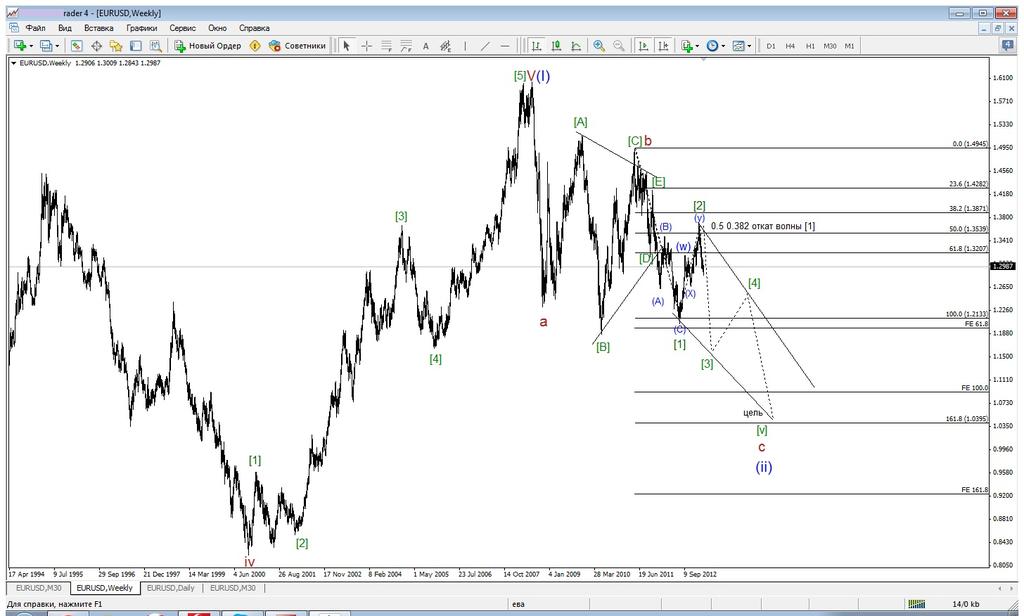The image size is (1024, 616).
Task: Switch to the EURUSD,Daily chart tab
Action: (170, 588)
